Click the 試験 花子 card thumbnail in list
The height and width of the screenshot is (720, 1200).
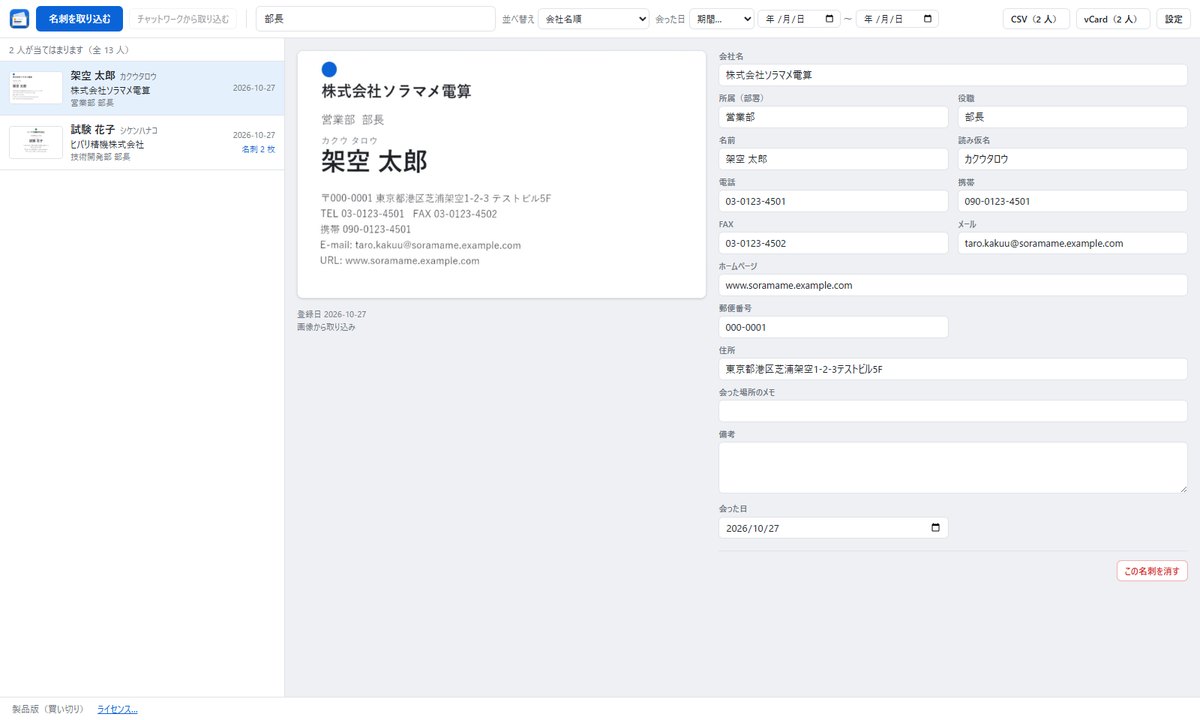(x=36, y=143)
